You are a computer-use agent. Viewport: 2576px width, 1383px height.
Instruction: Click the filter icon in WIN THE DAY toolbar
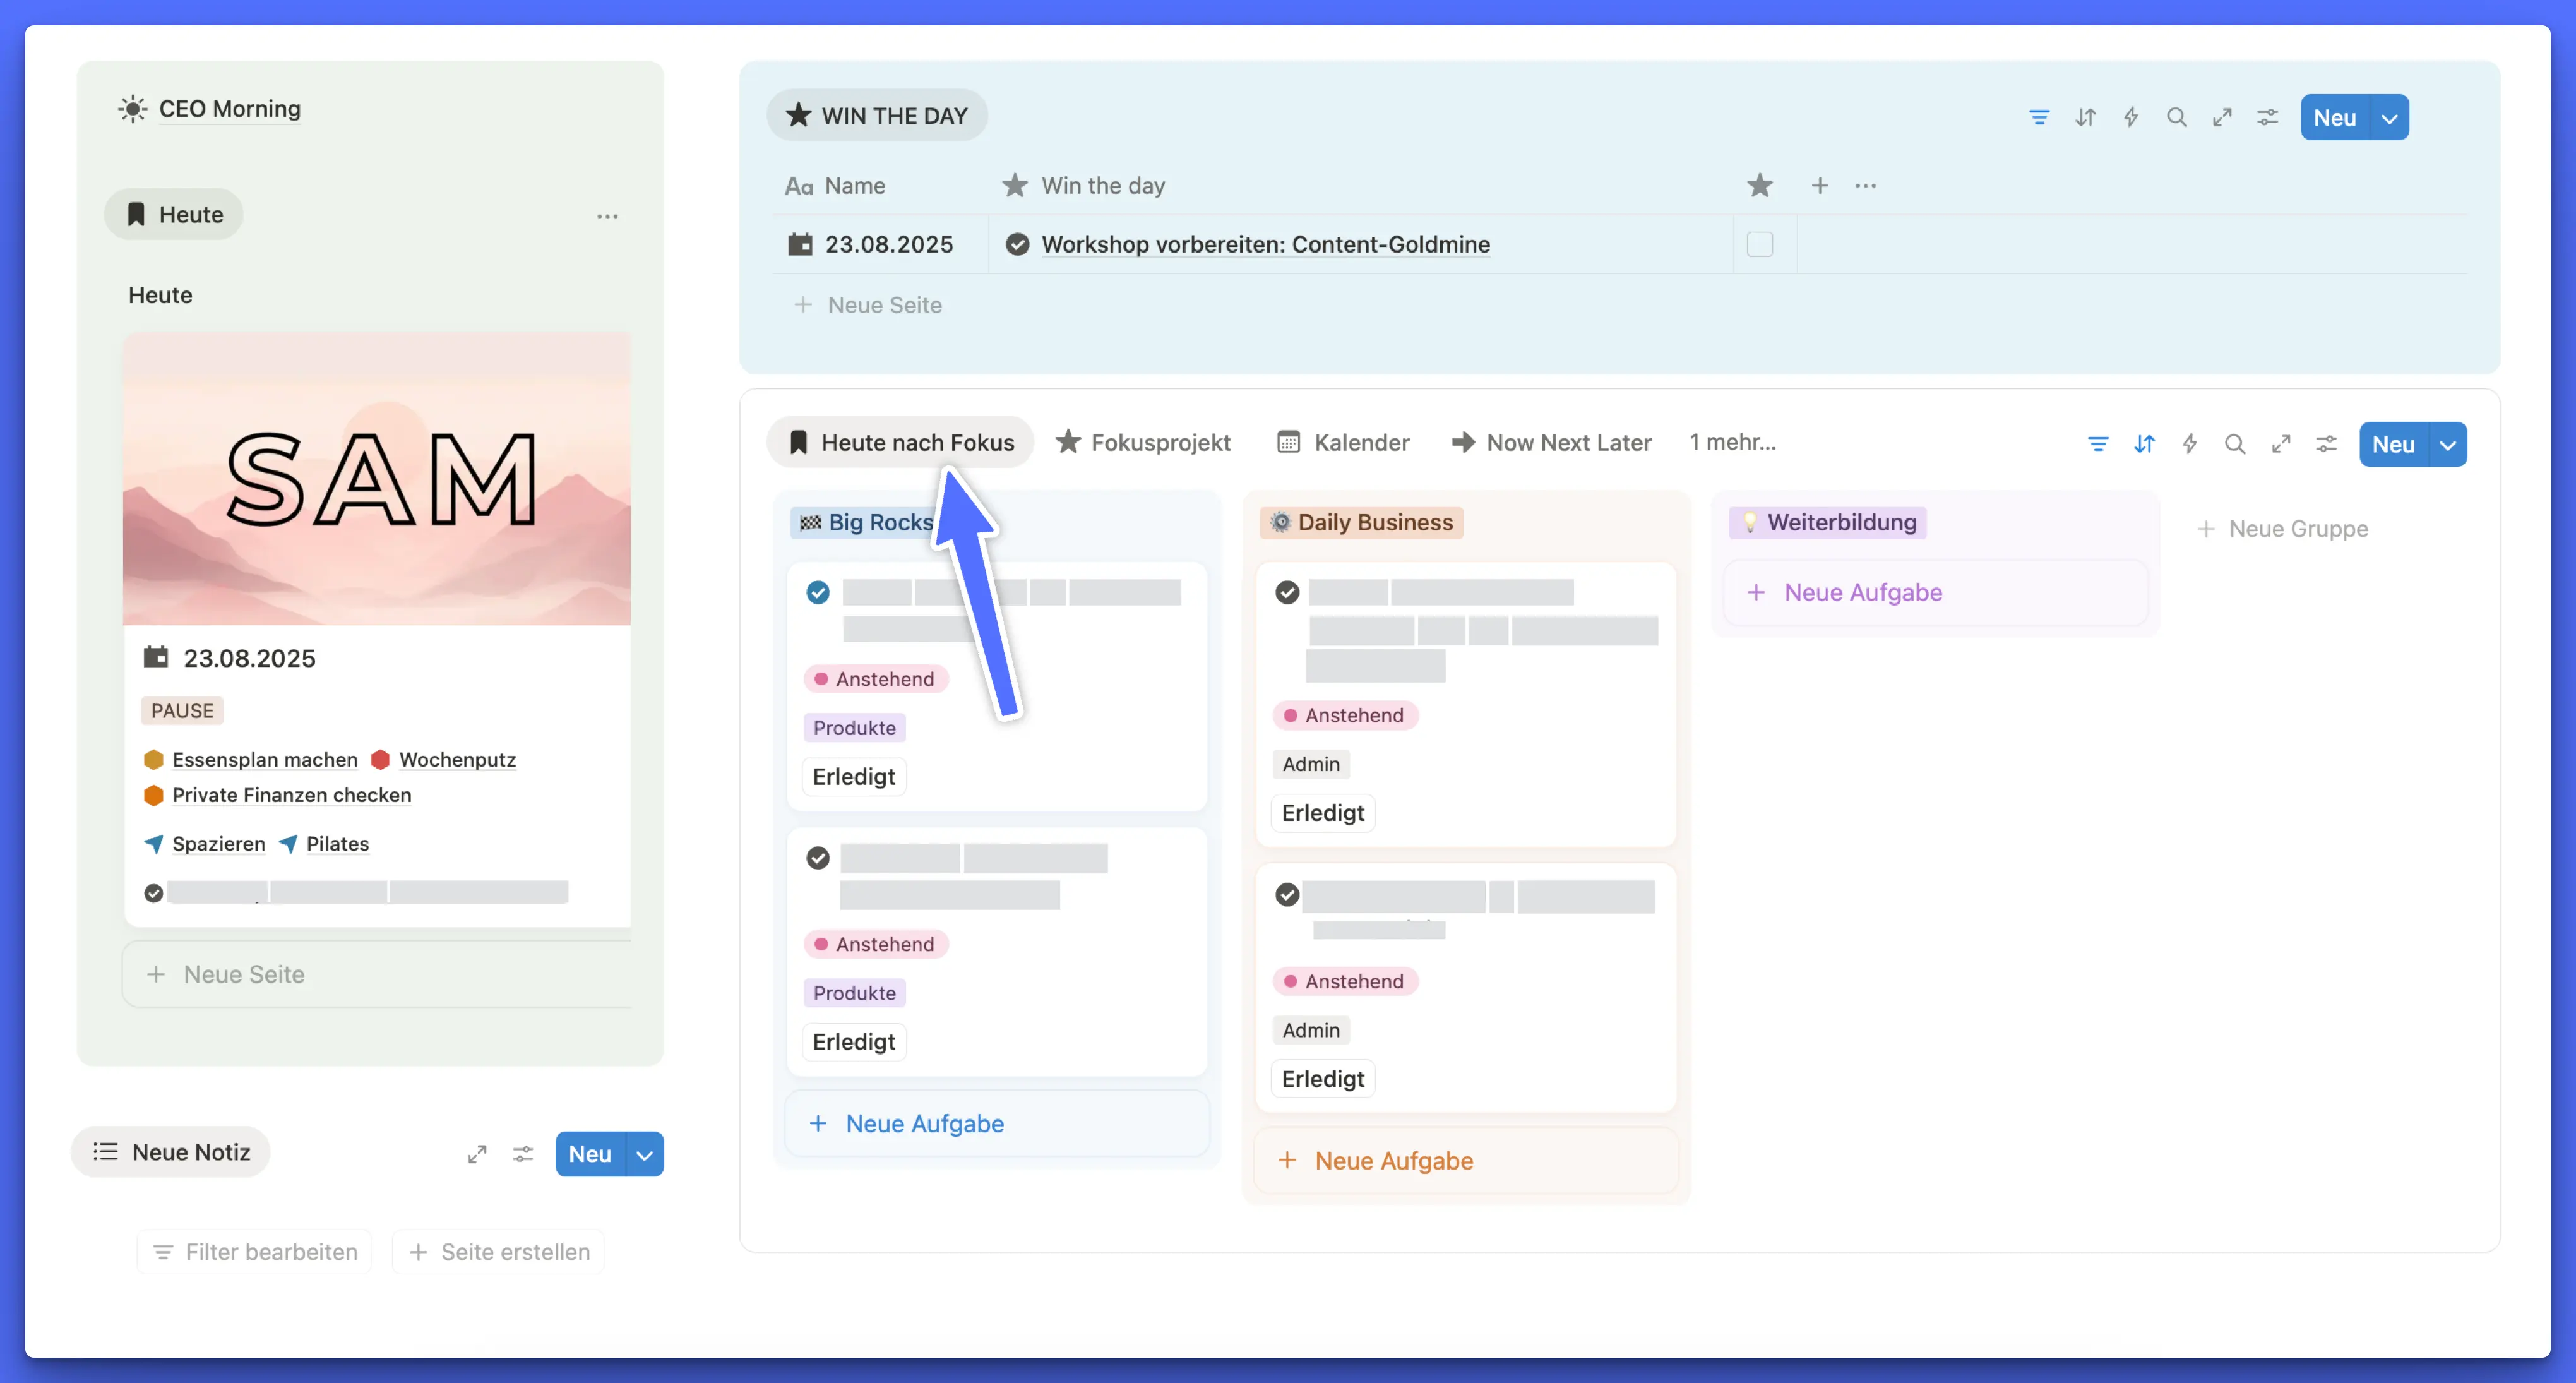pos(2039,118)
